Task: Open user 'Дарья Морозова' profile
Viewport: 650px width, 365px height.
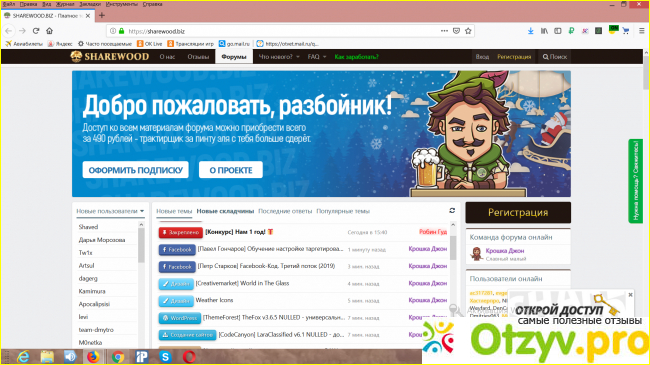Action: (102, 240)
